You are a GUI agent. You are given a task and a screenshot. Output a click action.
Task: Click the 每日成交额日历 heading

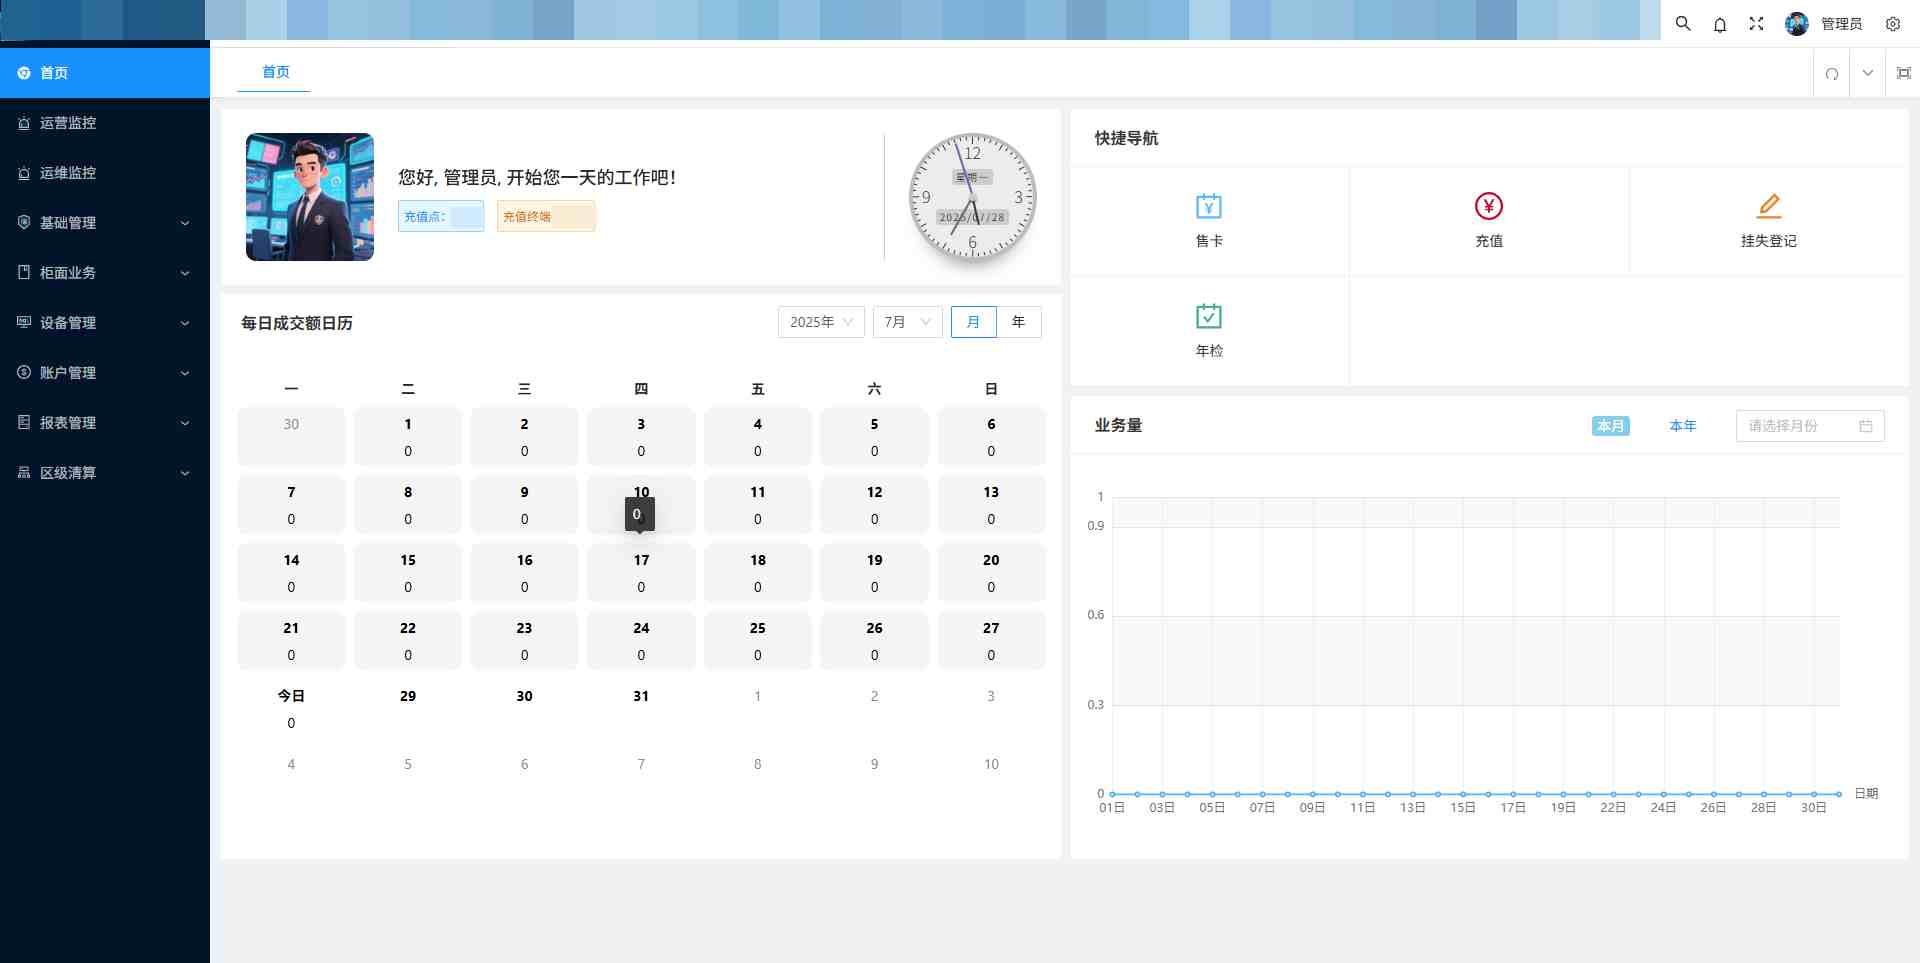click(x=297, y=323)
